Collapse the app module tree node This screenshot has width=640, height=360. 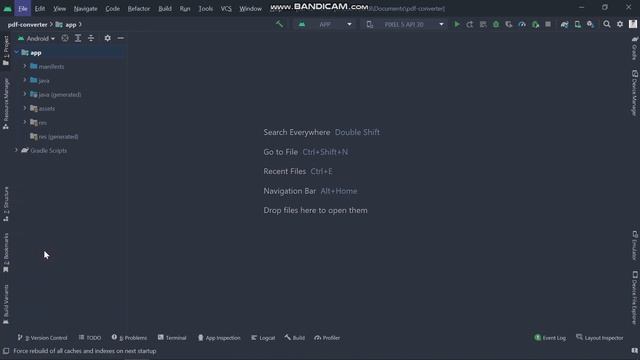pyautogui.click(x=17, y=52)
